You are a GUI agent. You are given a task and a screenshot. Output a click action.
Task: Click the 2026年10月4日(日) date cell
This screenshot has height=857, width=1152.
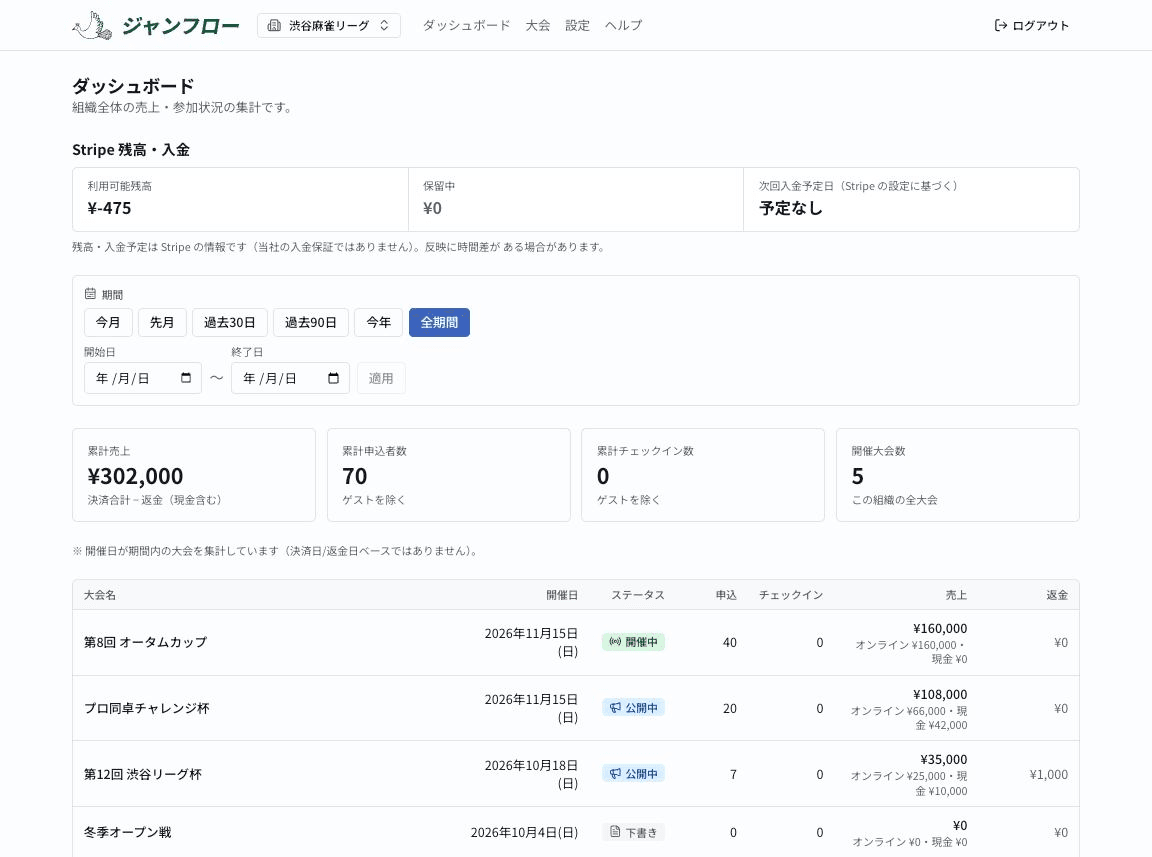[x=524, y=832]
